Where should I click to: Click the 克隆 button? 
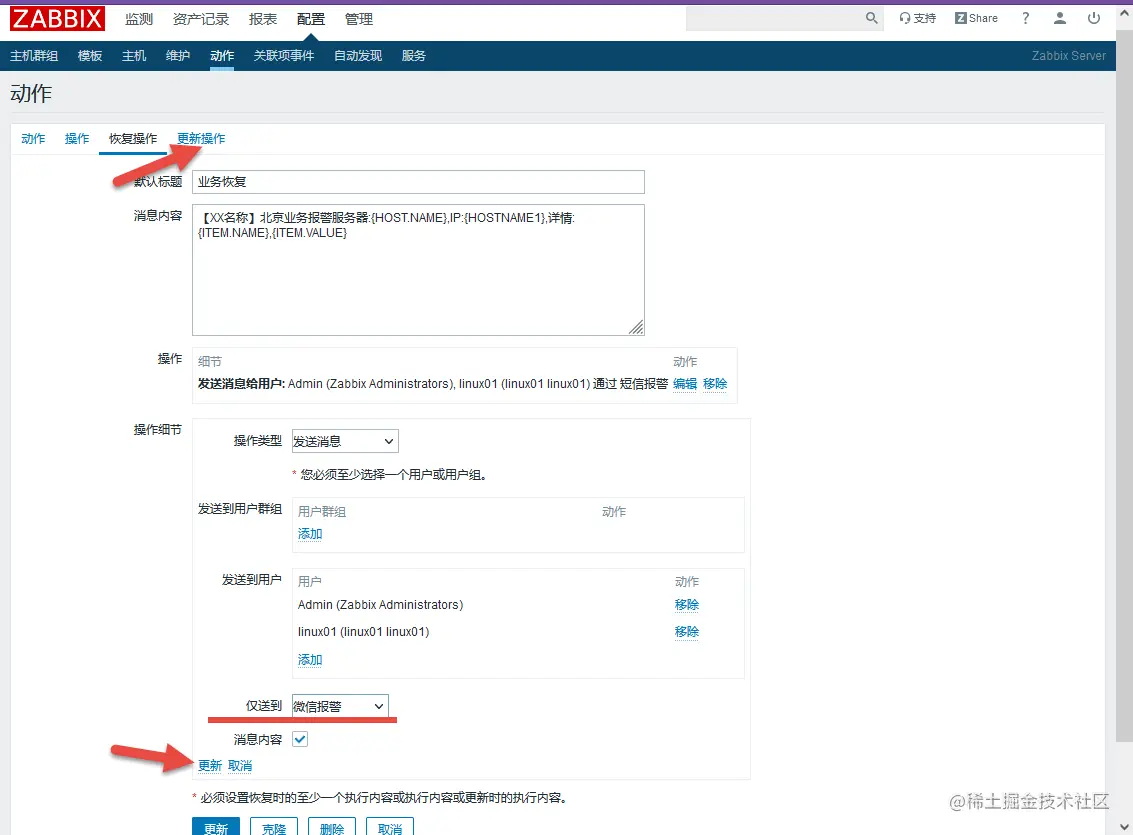pos(274,828)
